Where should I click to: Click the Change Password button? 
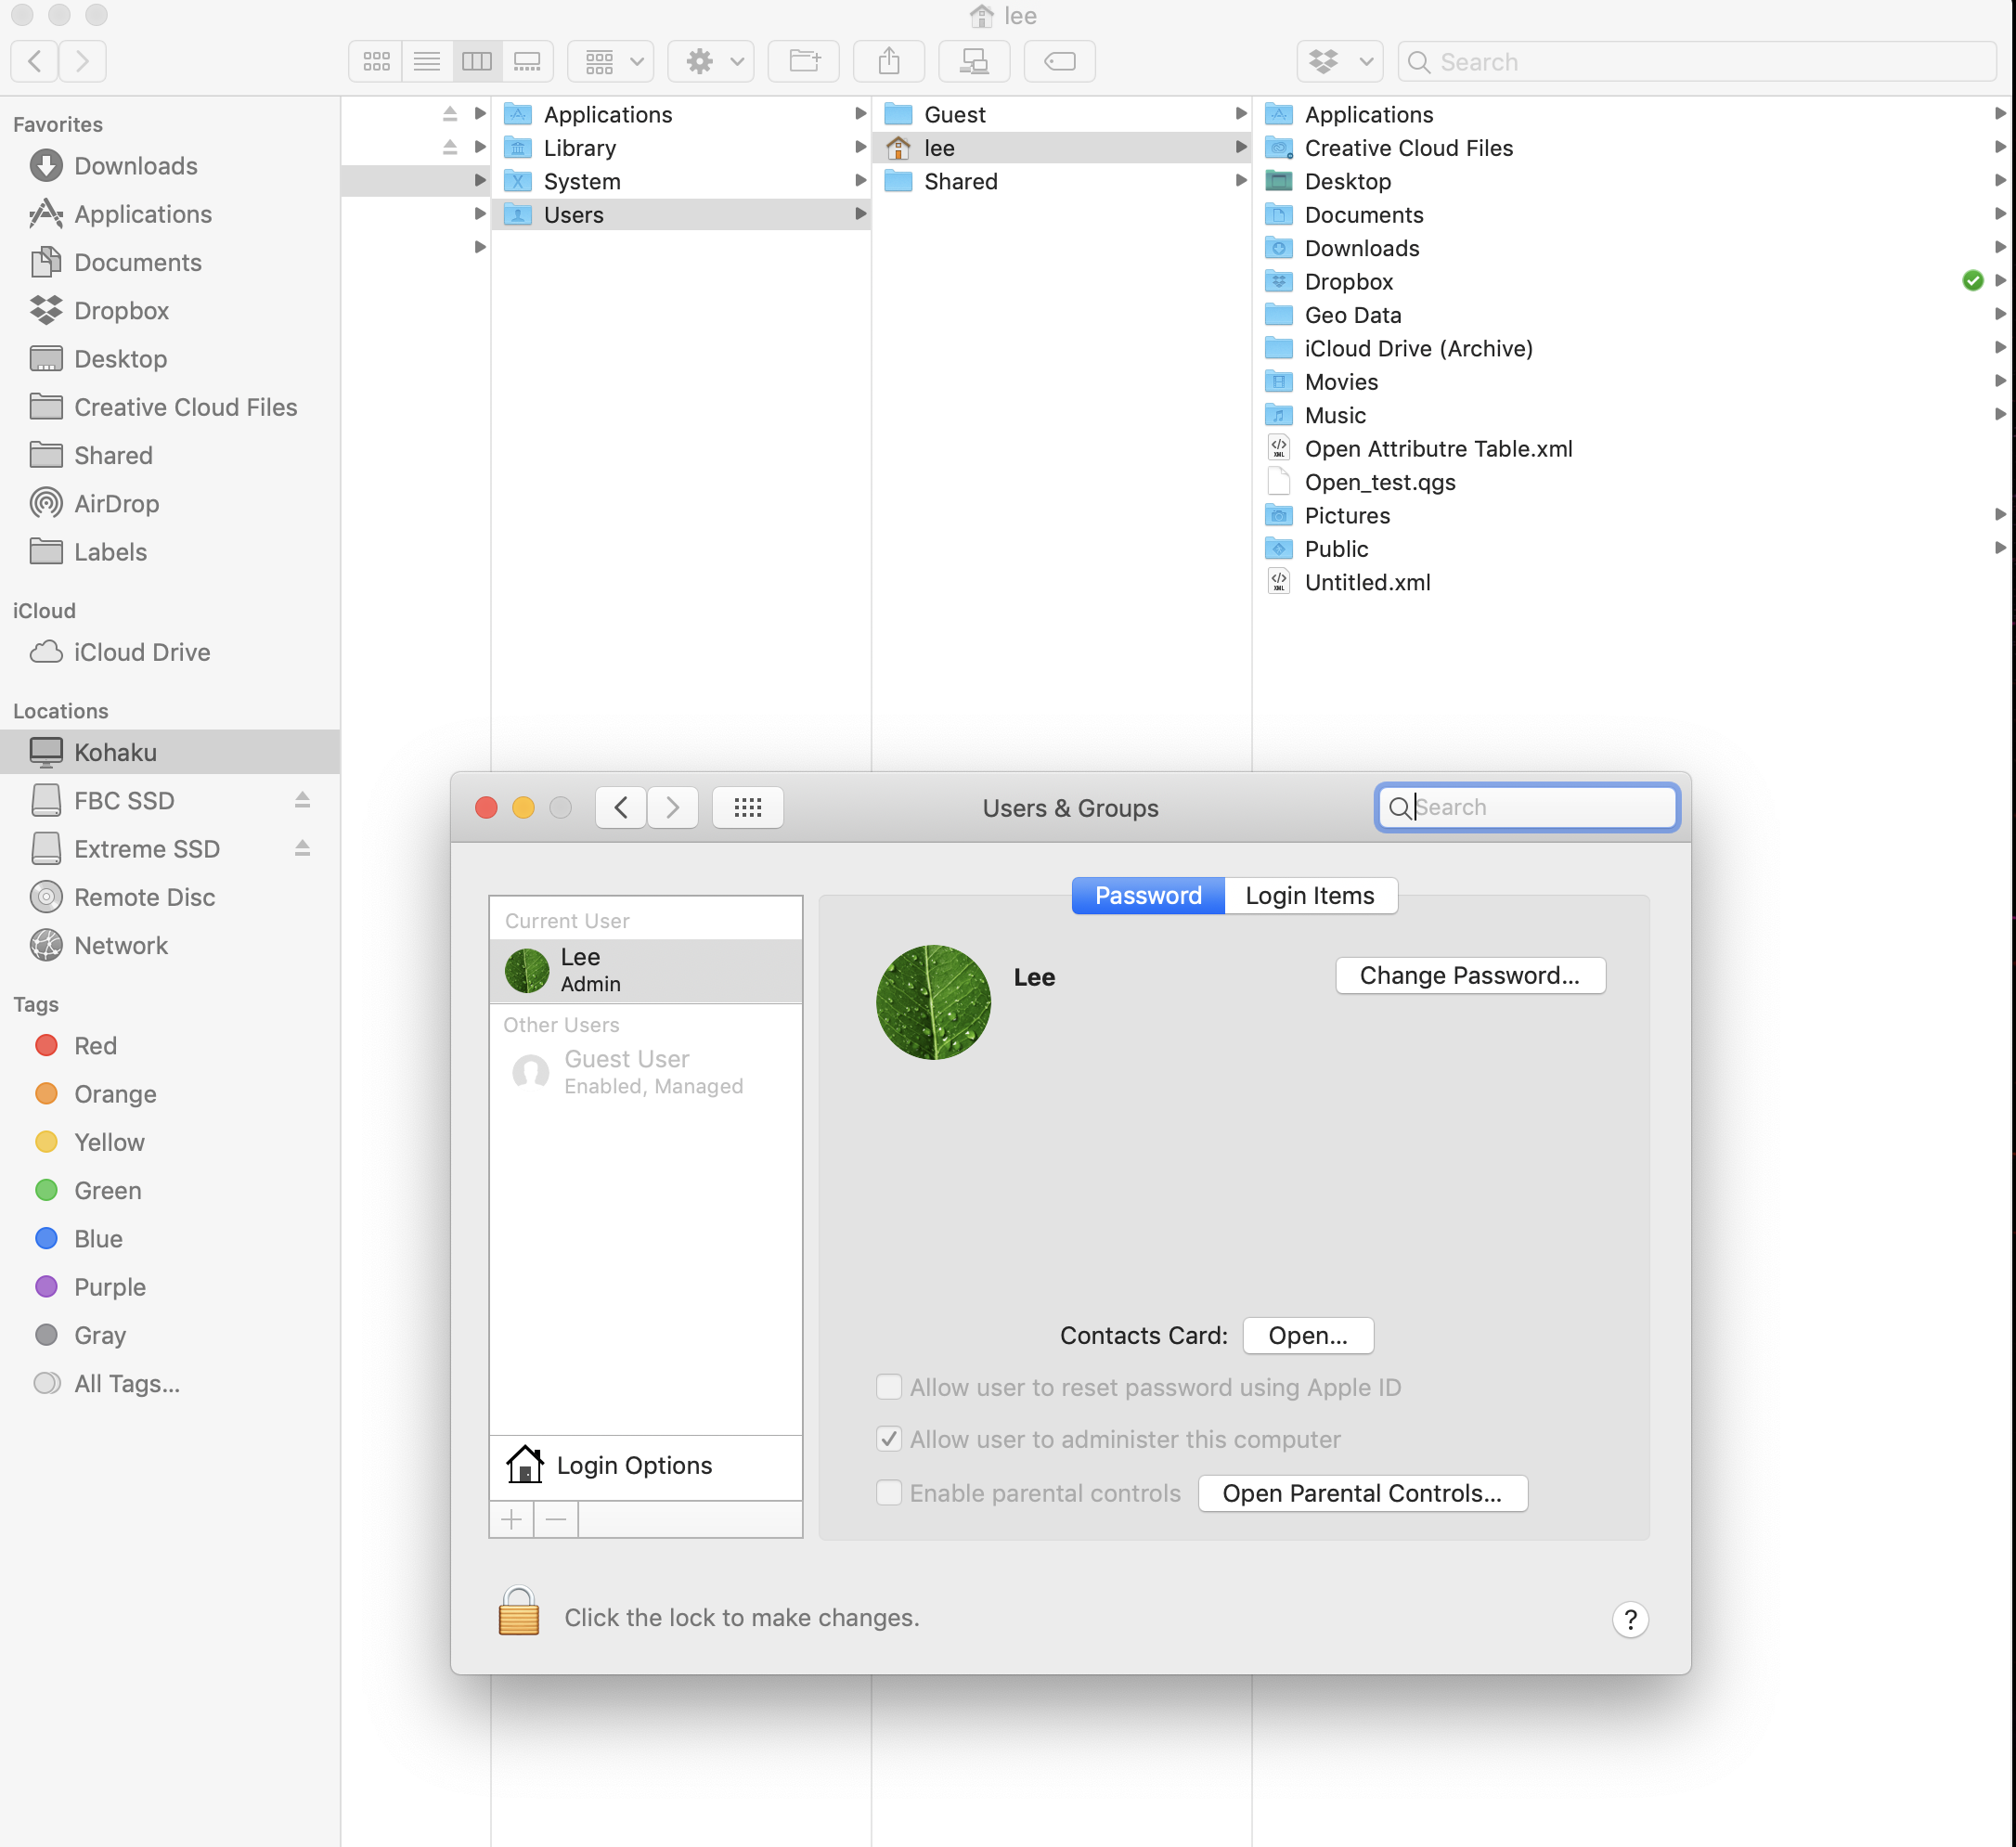(x=1470, y=975)
